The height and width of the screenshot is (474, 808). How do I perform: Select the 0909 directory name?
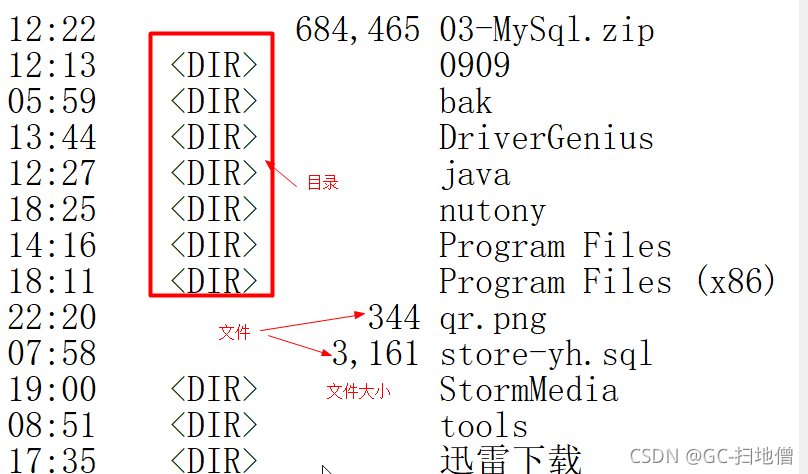click(475, 65)
